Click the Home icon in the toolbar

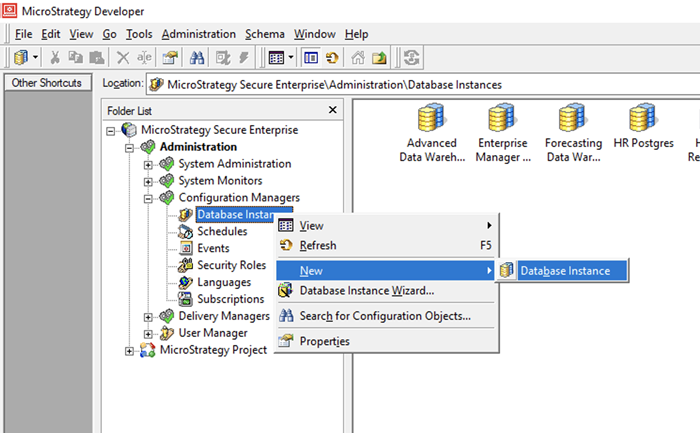click(x=358, y=58)
